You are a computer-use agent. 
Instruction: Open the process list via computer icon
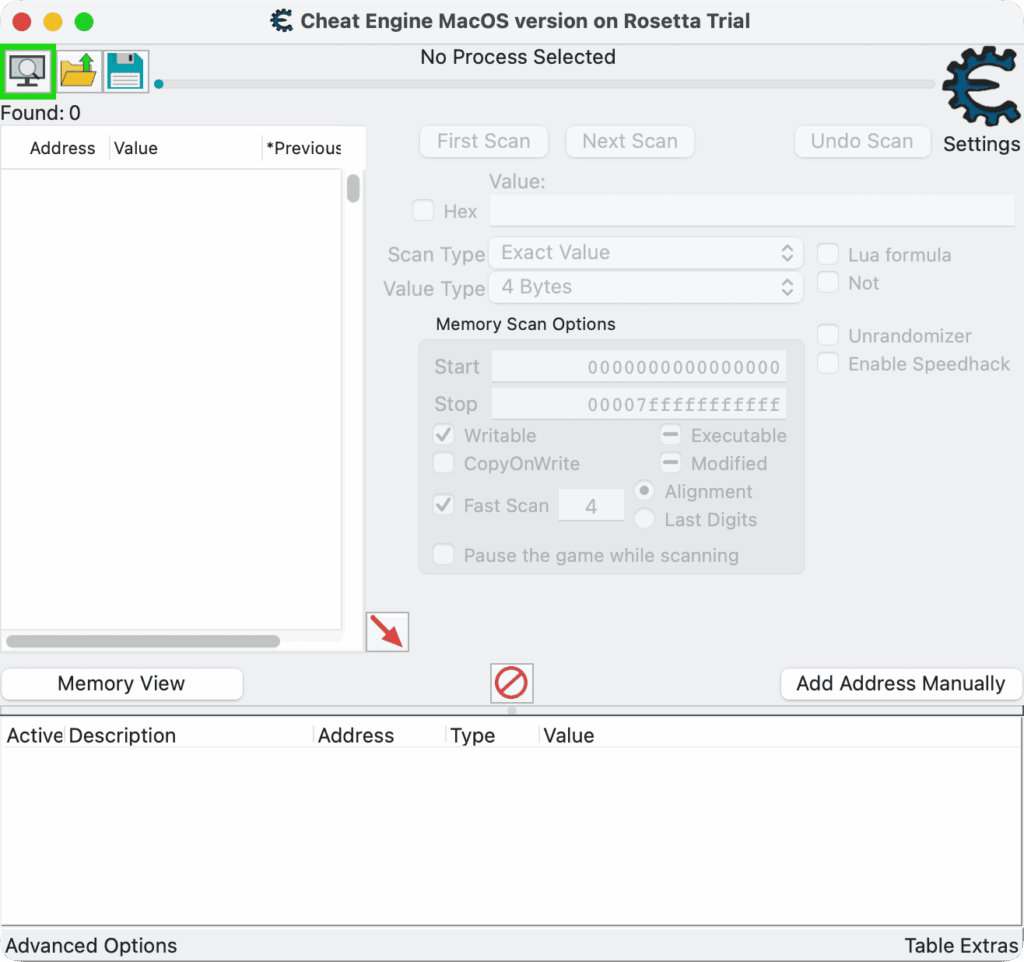tap(28, 70)
